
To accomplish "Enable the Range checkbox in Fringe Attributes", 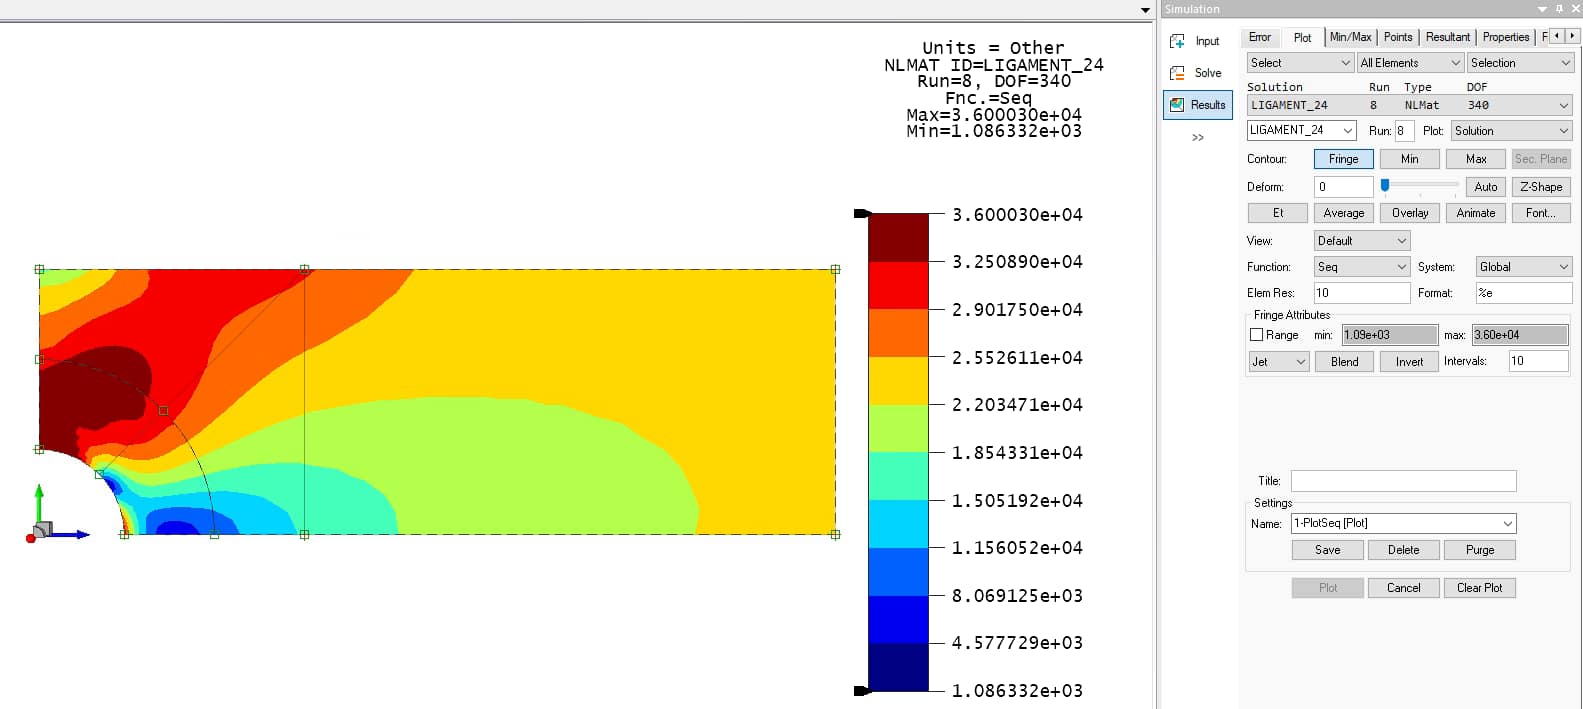I will pyautogui.click(x=1257, y=335).
